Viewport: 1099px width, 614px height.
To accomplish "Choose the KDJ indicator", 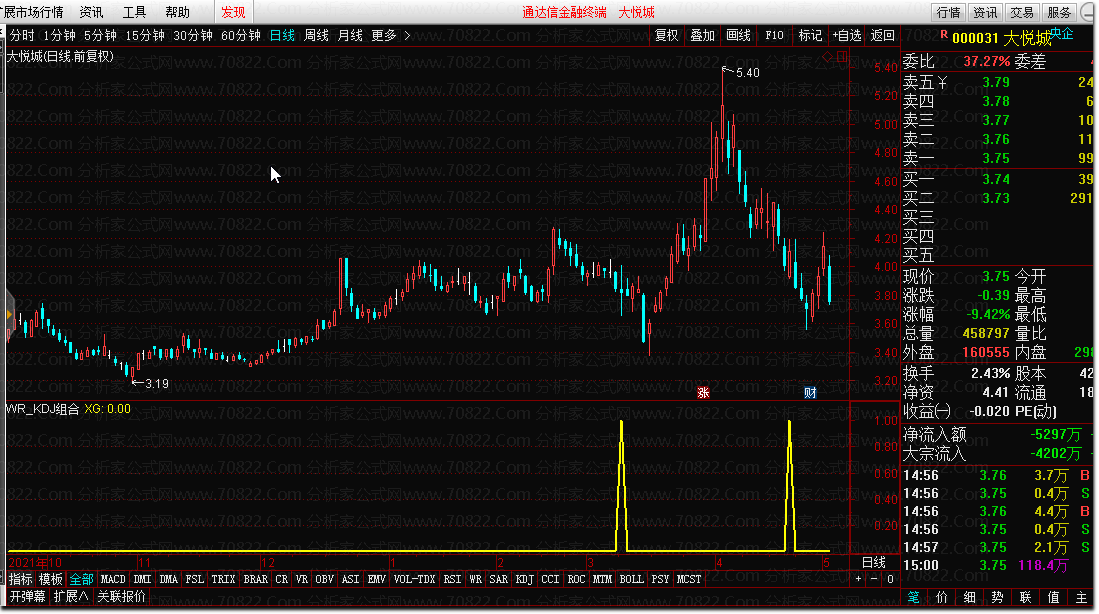I will [524, 579].
